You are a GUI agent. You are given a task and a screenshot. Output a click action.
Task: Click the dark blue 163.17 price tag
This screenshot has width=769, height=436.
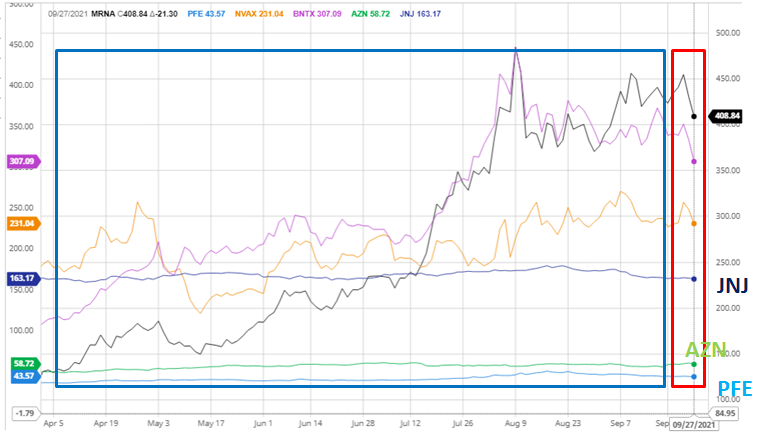pos(24,279)
